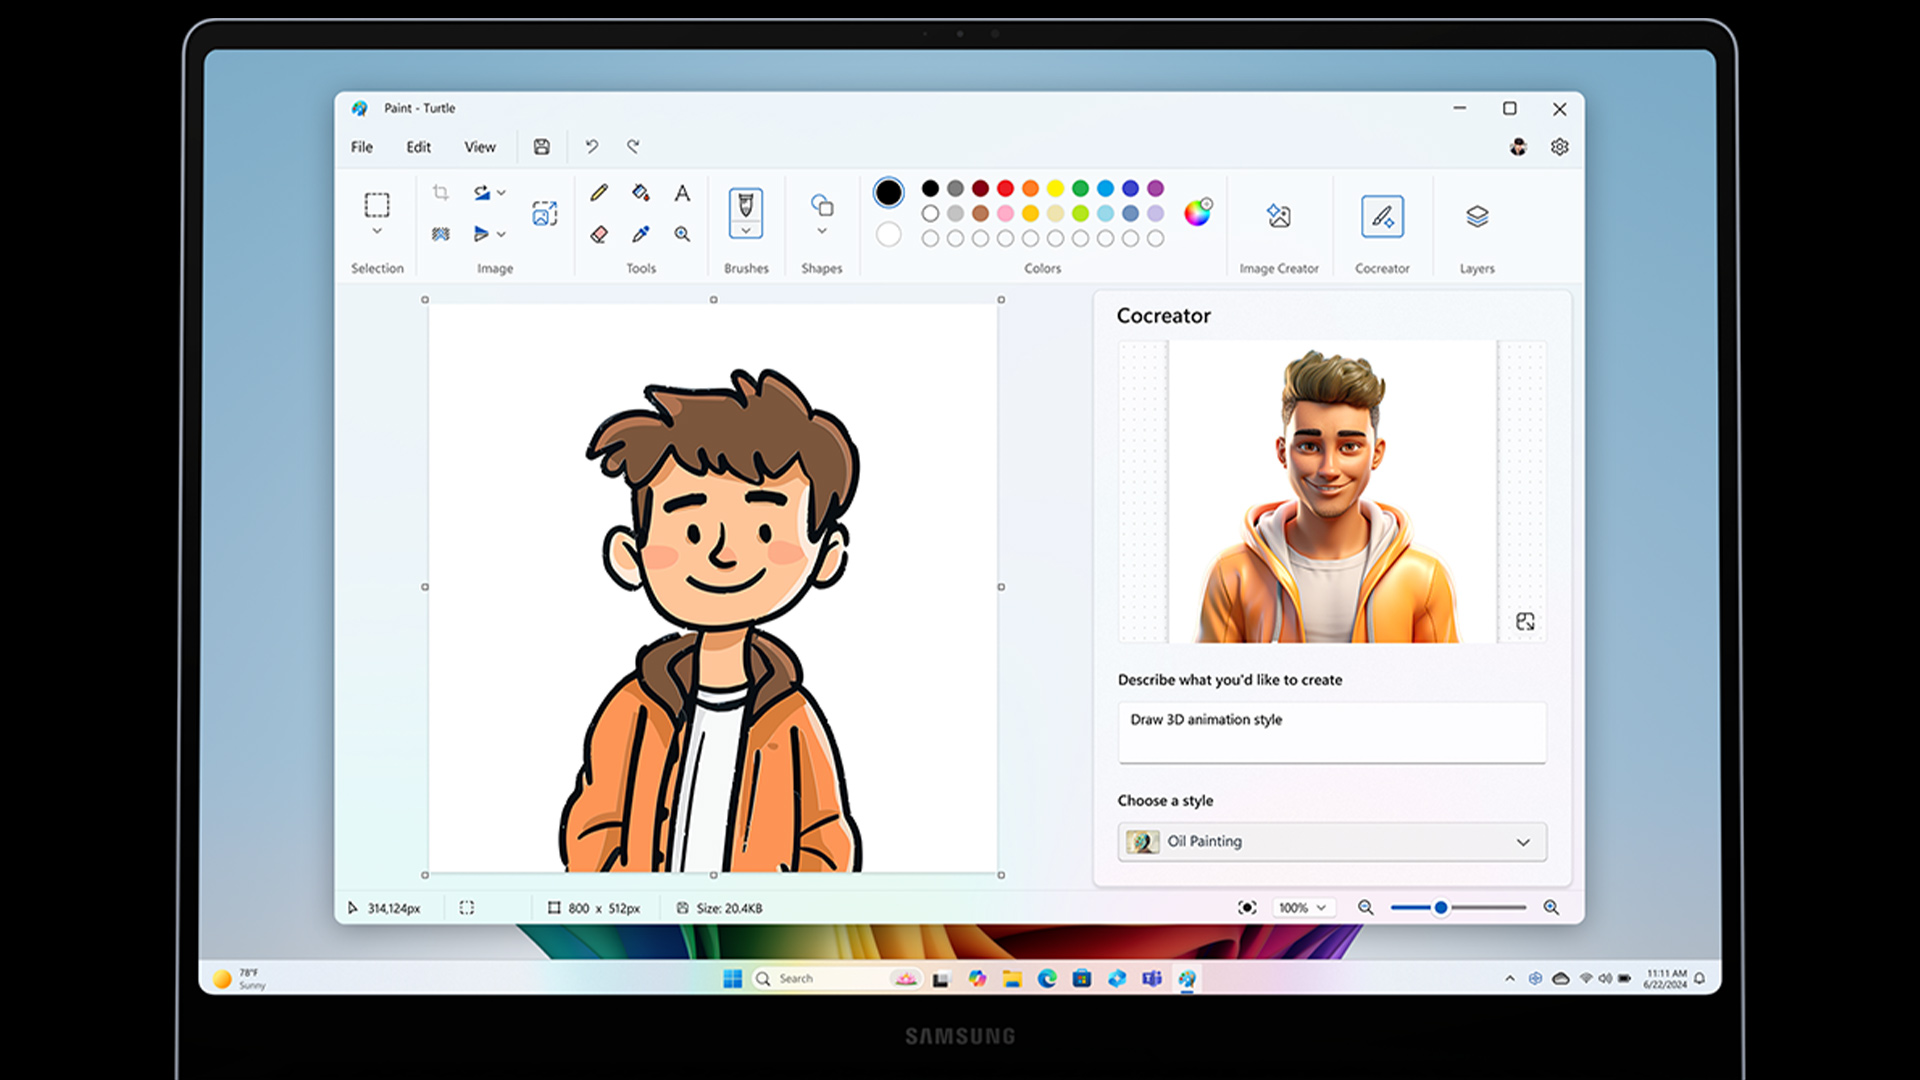This screenshot has height=1080, width=1920.
Task: Open the Layers panel
Action: click(1476, 216)
